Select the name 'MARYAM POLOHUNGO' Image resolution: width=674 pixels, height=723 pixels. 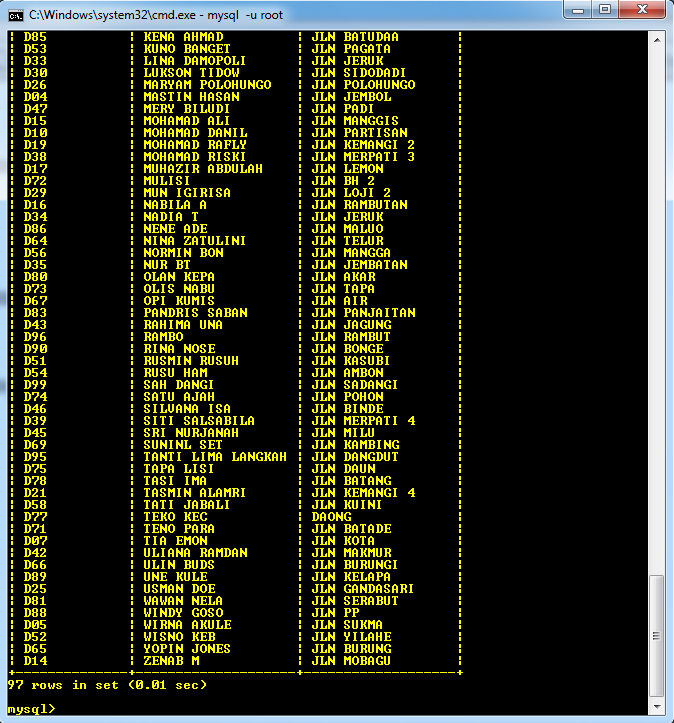(x=207, y=85)
